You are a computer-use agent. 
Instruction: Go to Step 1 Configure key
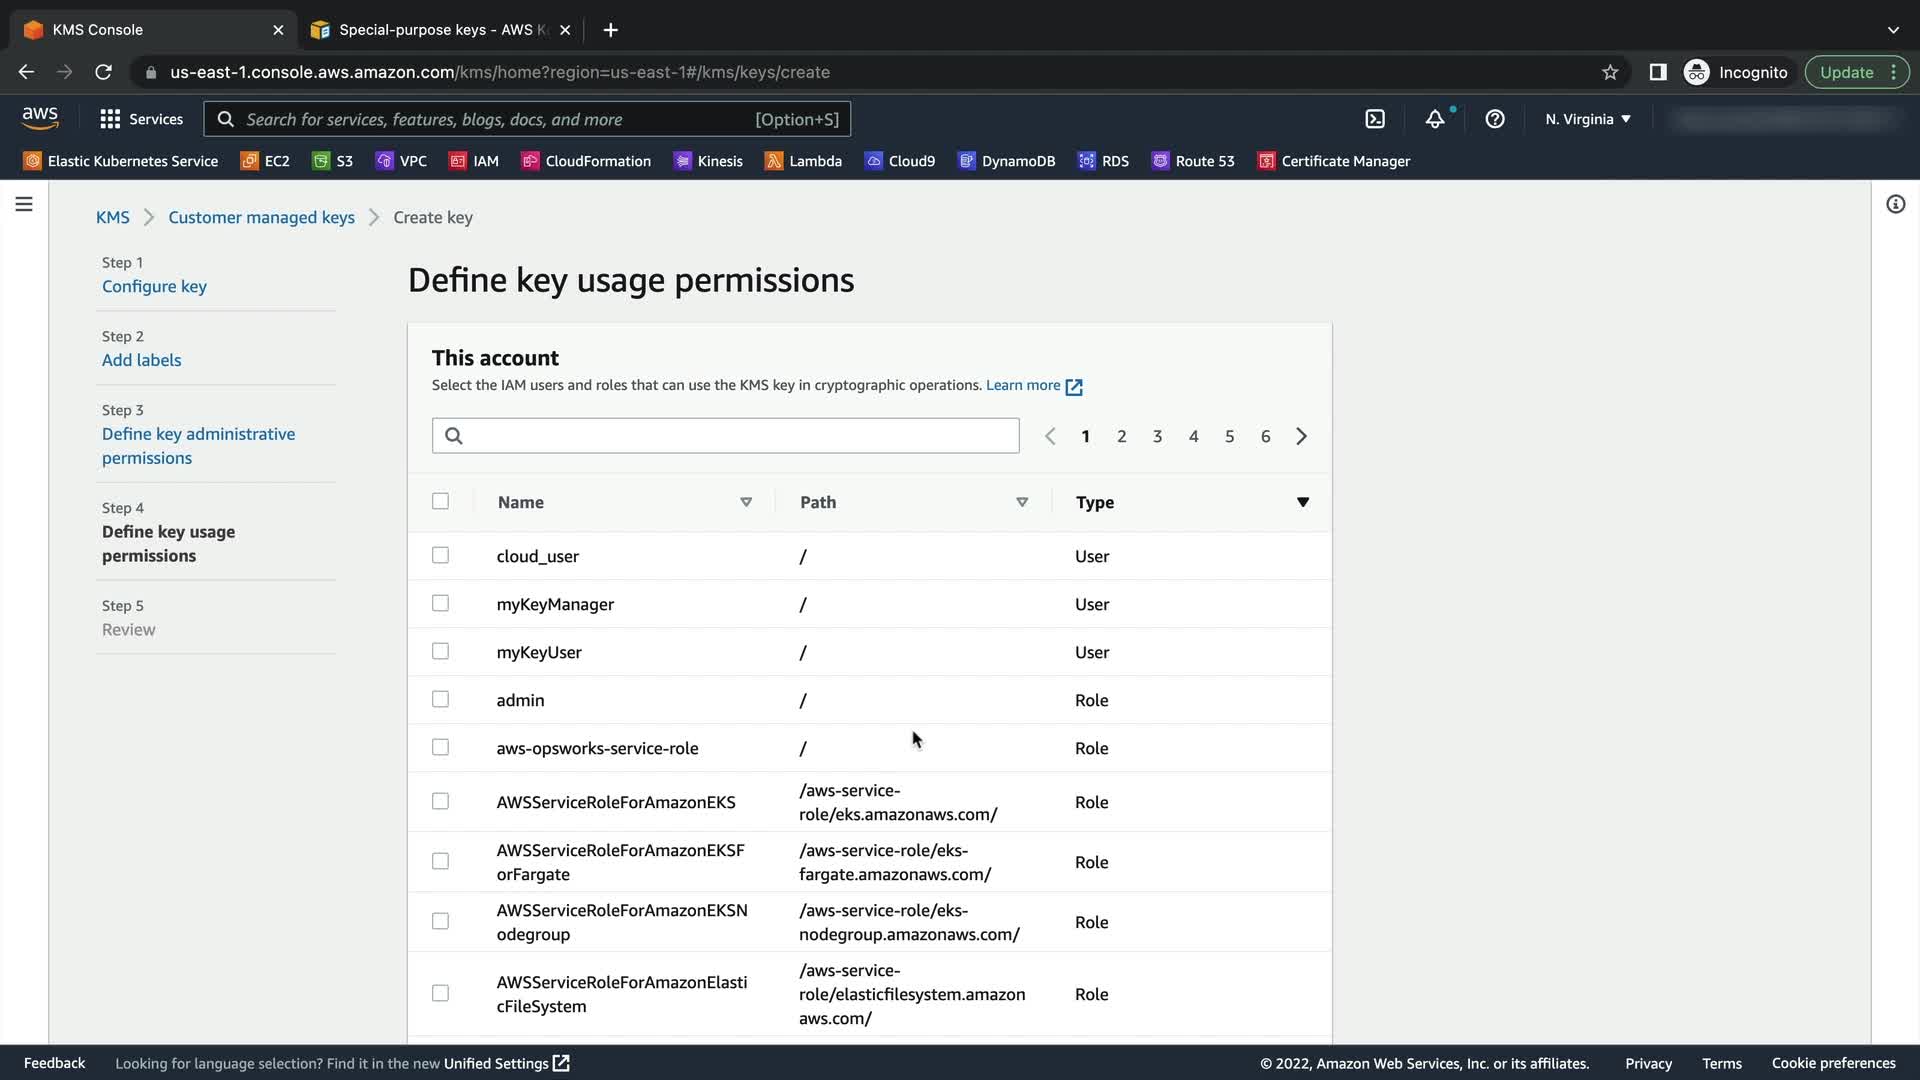pyautogui.click(x=154, y=286)
